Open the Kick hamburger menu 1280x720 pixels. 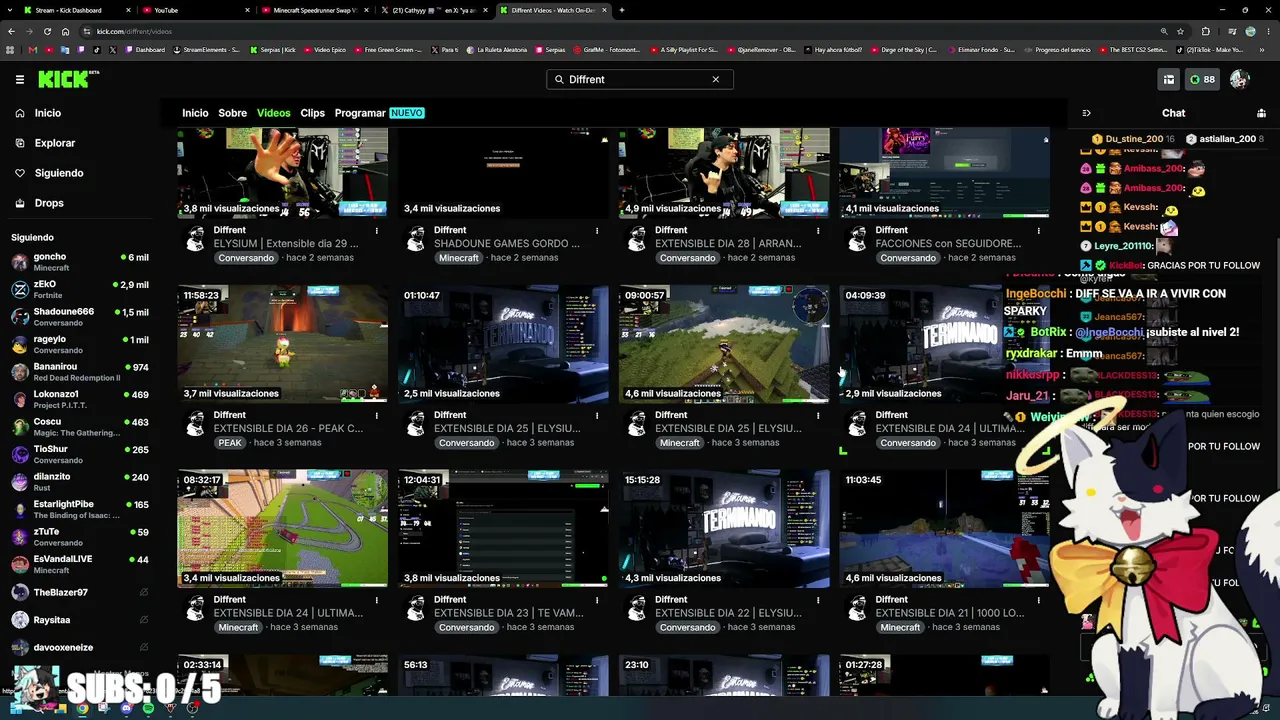pos(20,79)
